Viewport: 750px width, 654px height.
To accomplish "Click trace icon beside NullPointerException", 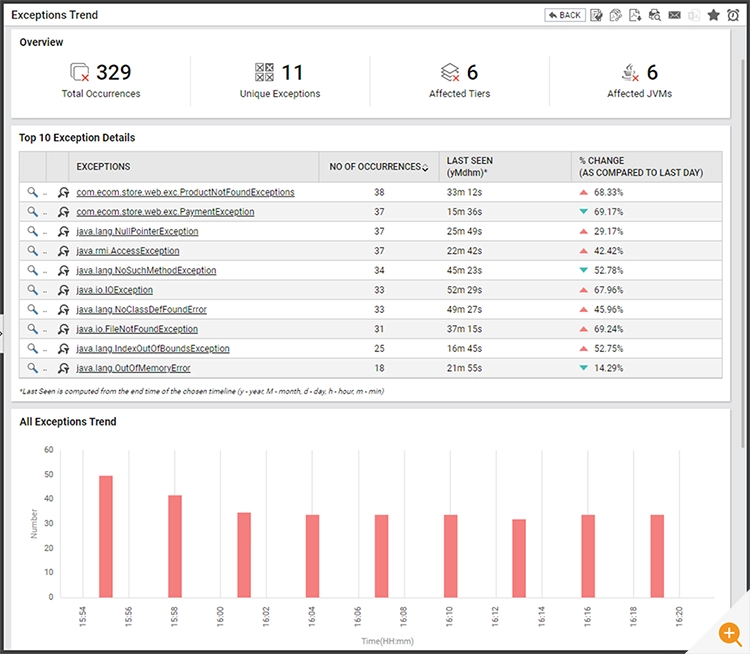I will point(64,232).
